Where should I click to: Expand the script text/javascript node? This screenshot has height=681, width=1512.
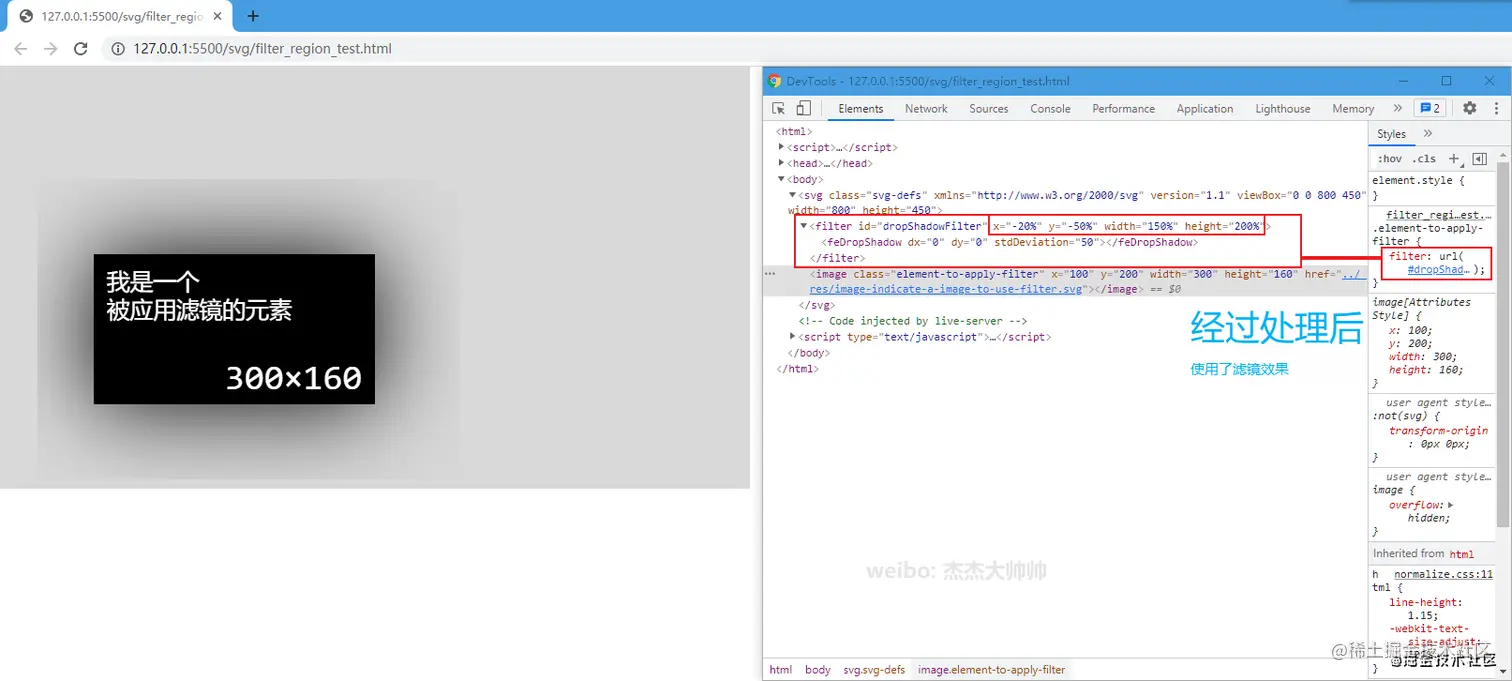pos(793,337)
